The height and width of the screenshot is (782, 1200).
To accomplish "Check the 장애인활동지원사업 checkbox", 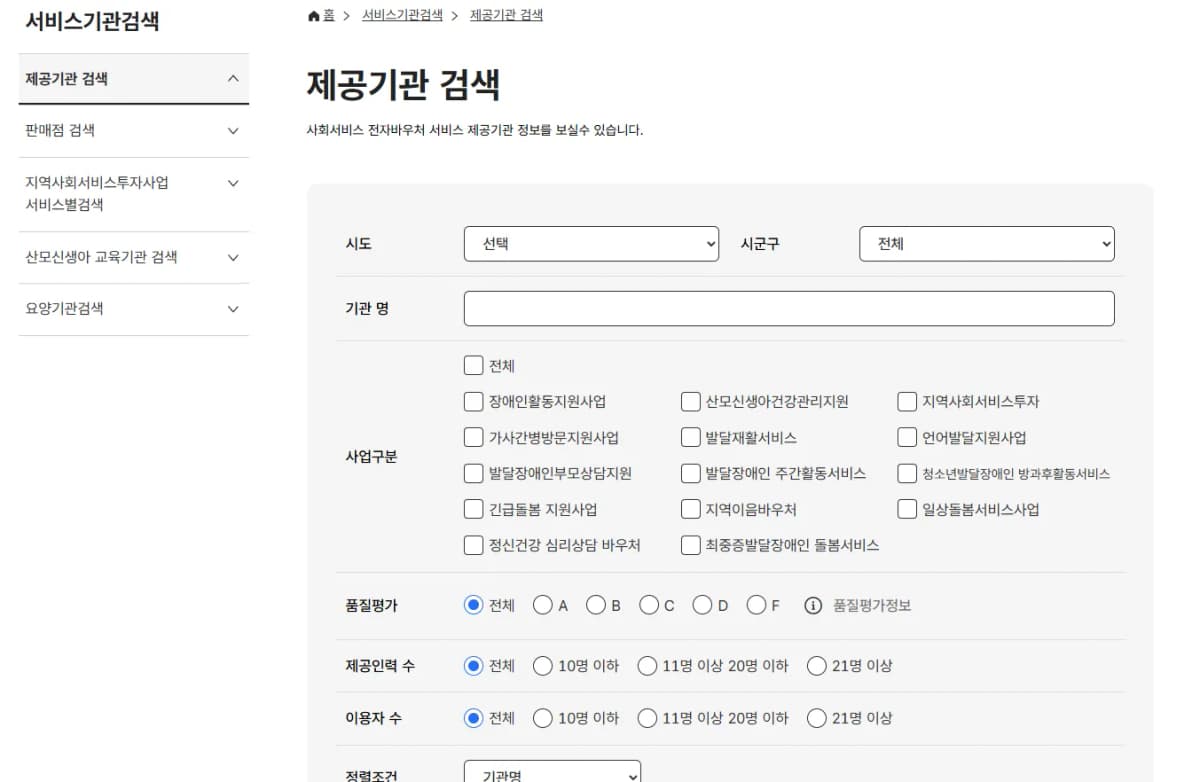I will pyautogui.click(x=474, y=402).
